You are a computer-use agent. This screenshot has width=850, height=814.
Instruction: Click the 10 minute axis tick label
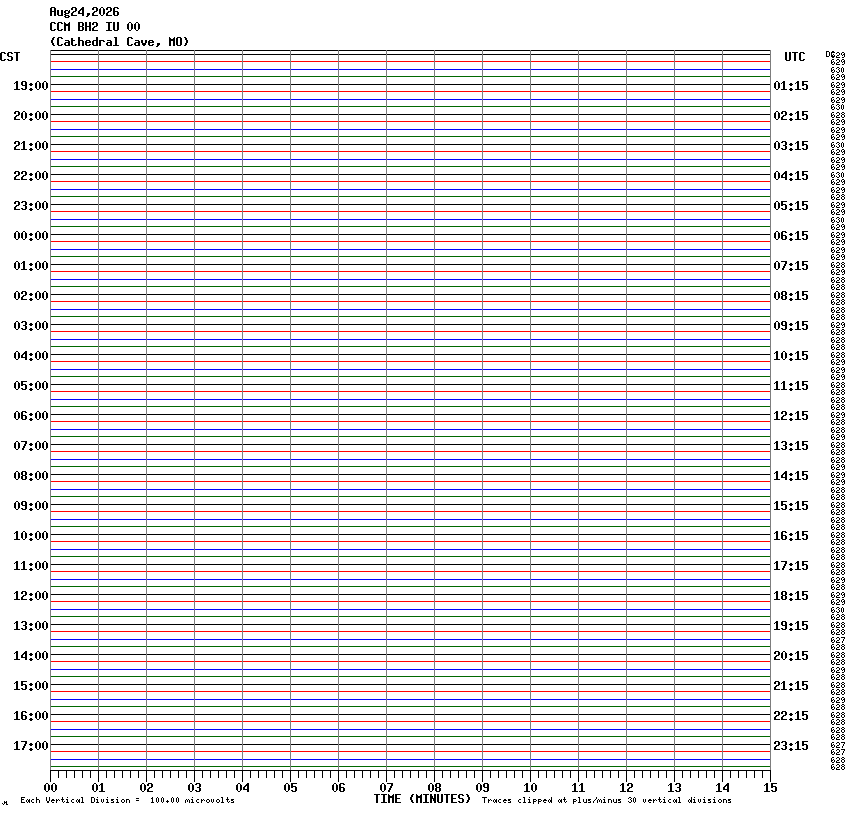pos(530,788)
